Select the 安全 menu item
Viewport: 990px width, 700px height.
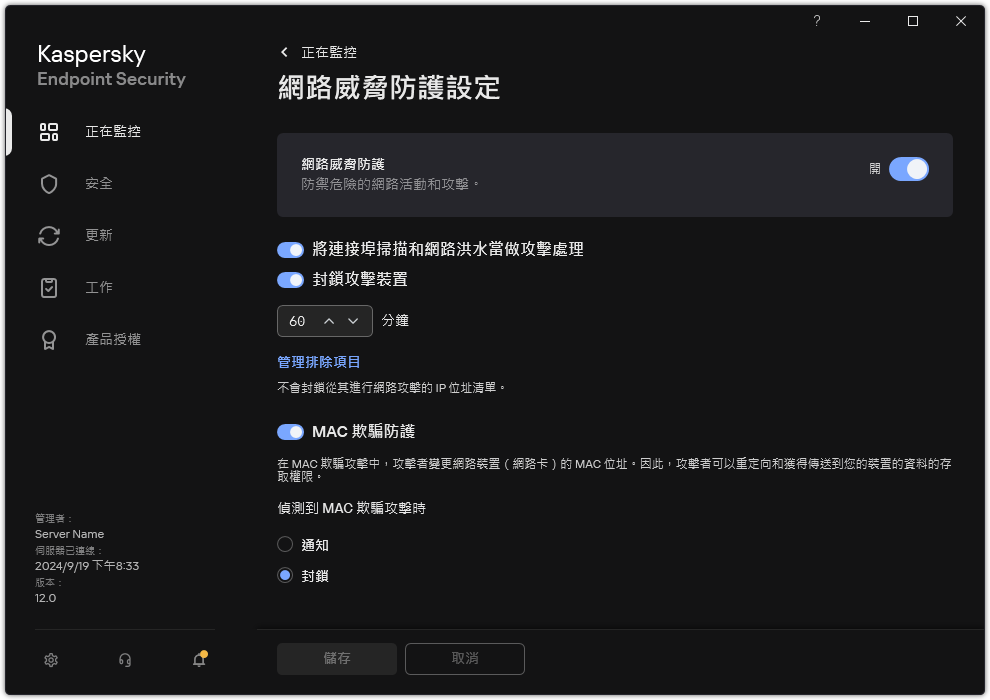coord(99,184)
